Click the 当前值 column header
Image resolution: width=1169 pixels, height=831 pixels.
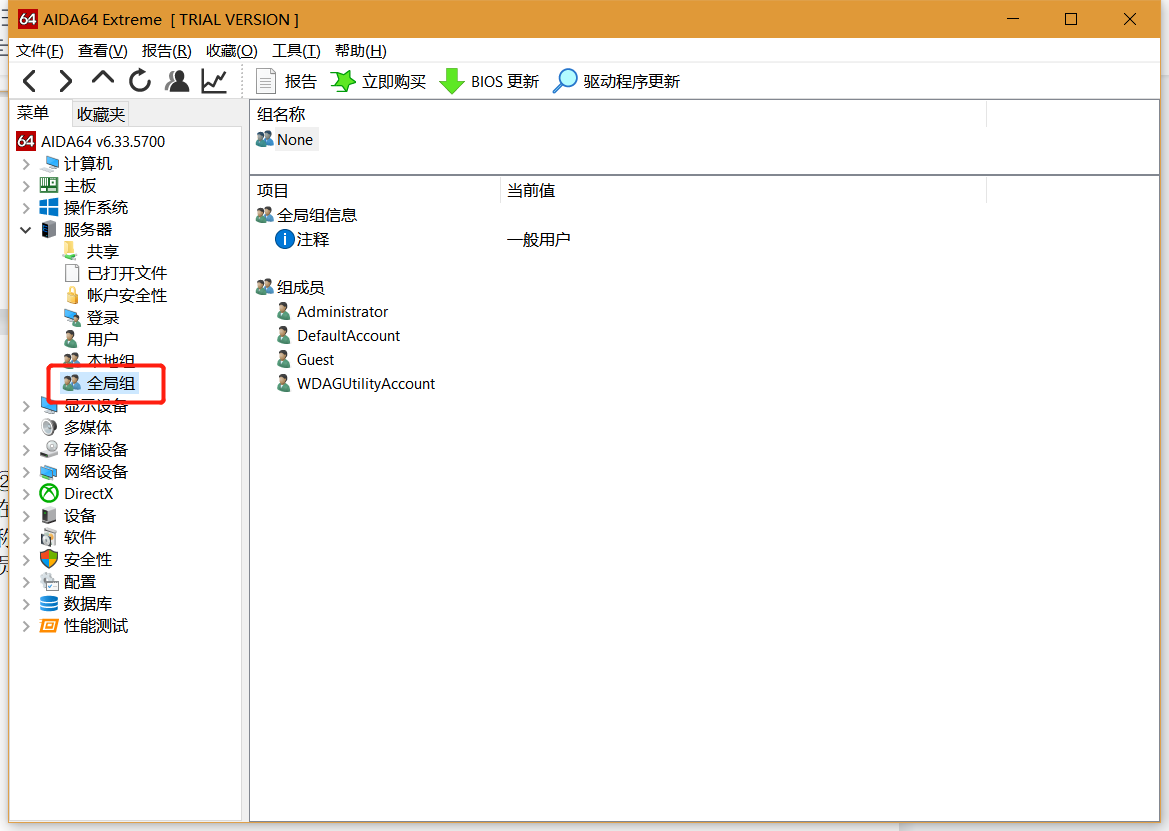(531, 190)
